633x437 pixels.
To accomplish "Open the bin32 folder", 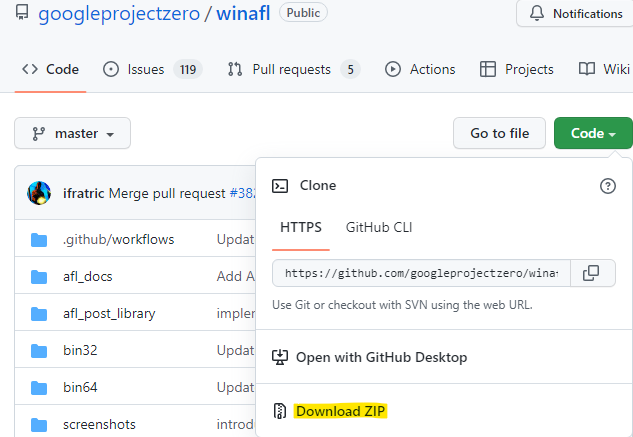I will point(80,351).
